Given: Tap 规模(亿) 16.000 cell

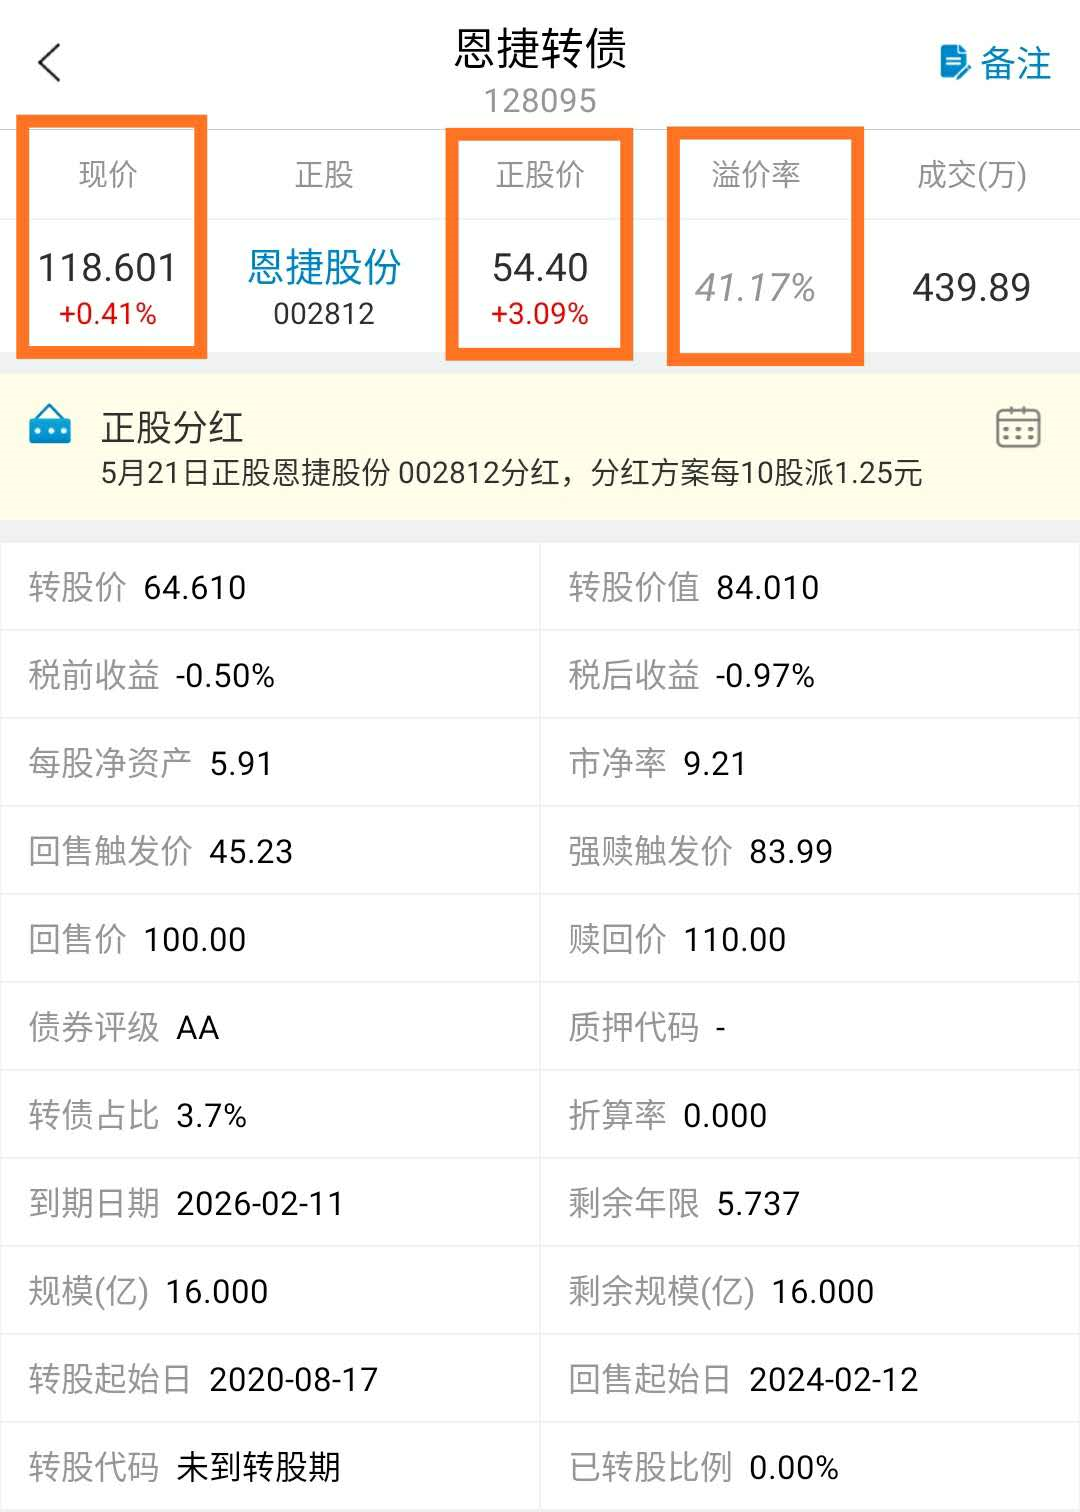Looking at the screenshot, I should pyautogui.click(x=270, y=1291).
